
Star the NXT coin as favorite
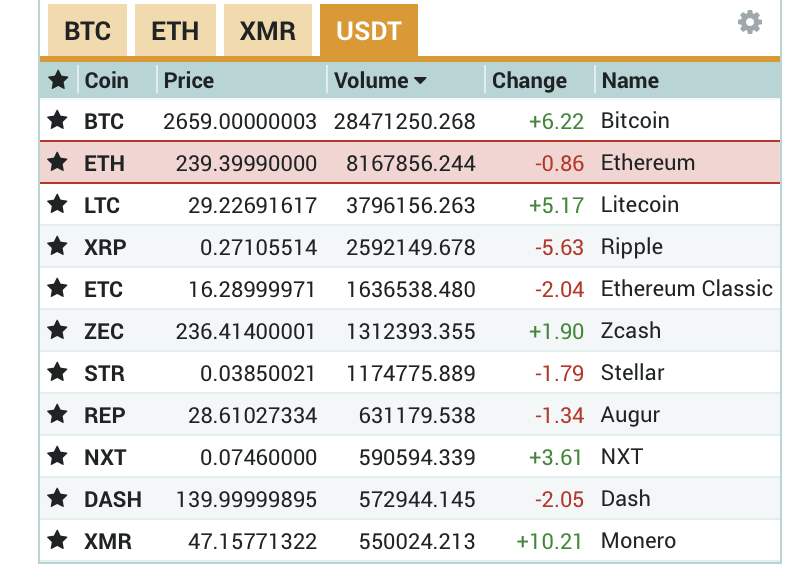tap(58, 457)
